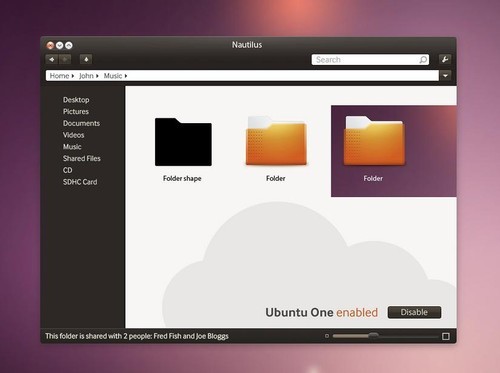Viewport: 500px width, 373px height.
Task: Go to Home in the path bar
Action: [59, 76]
